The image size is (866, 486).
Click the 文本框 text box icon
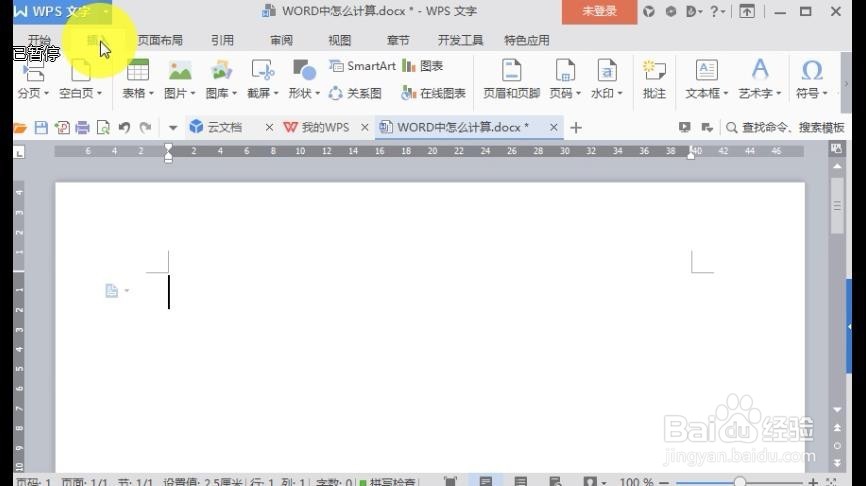[706, 71]
